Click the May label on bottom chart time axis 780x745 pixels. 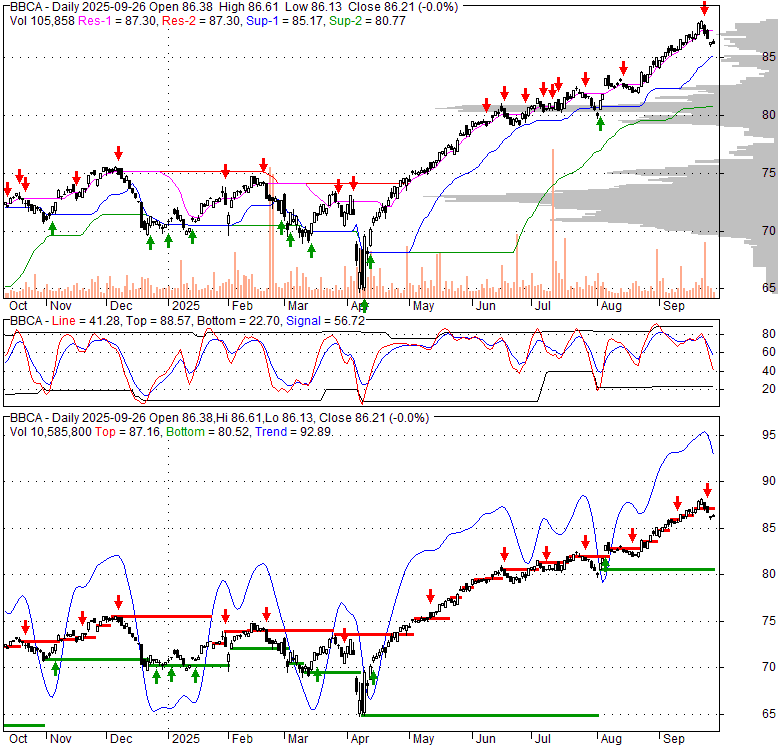pos(423,739)
